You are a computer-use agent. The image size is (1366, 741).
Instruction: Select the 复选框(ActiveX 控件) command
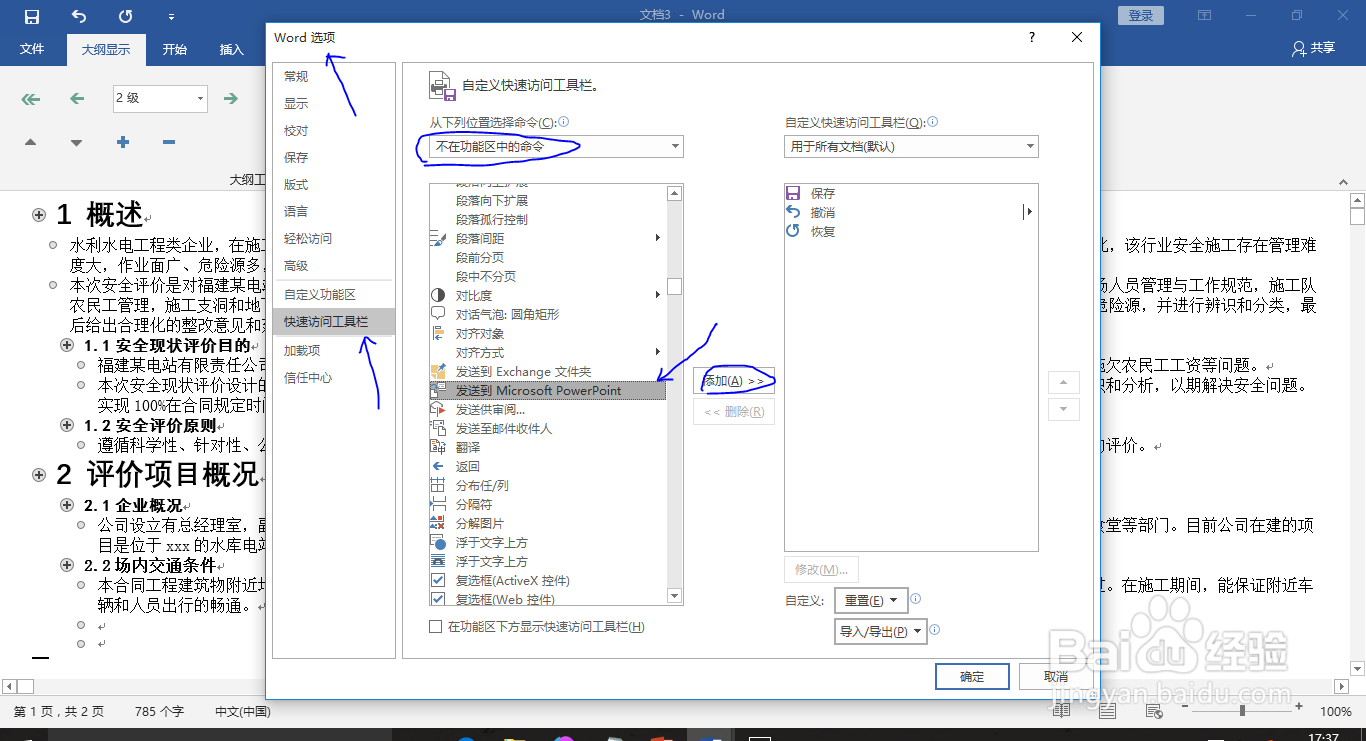pyautogui.click(x=547, y=580)
